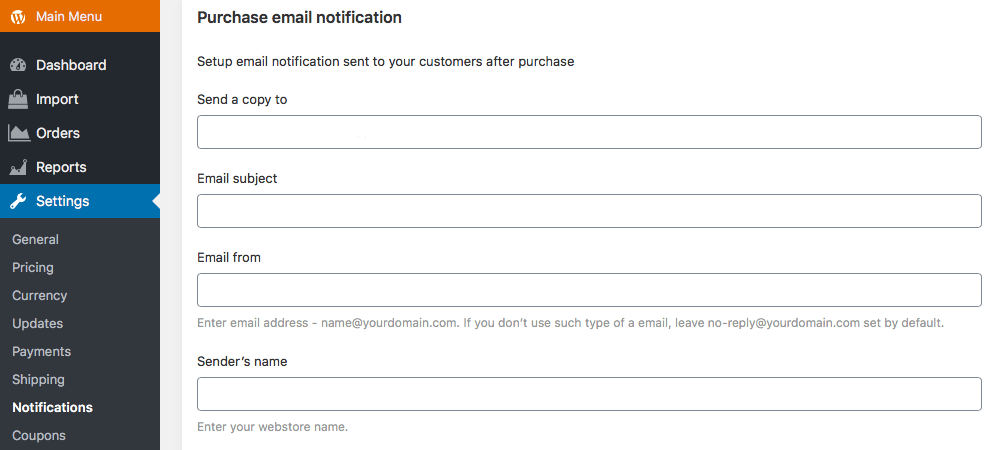Click the Email subject input field
Viewport: 997px width, 450px height.
[589, 211]
